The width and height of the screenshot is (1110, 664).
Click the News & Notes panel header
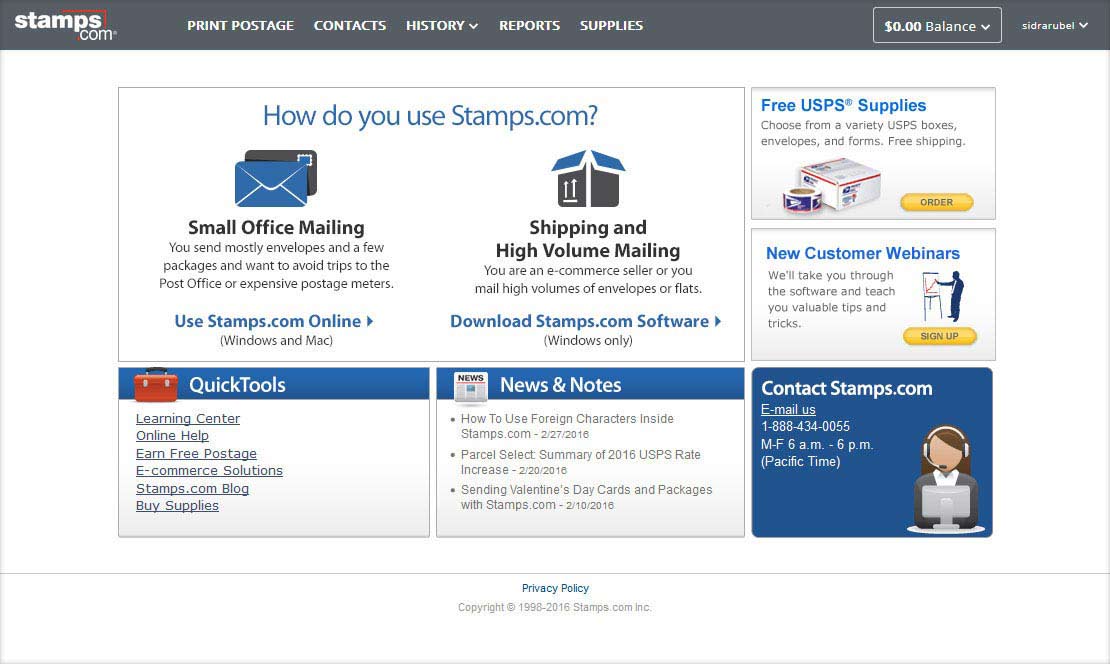click(590, 384)
